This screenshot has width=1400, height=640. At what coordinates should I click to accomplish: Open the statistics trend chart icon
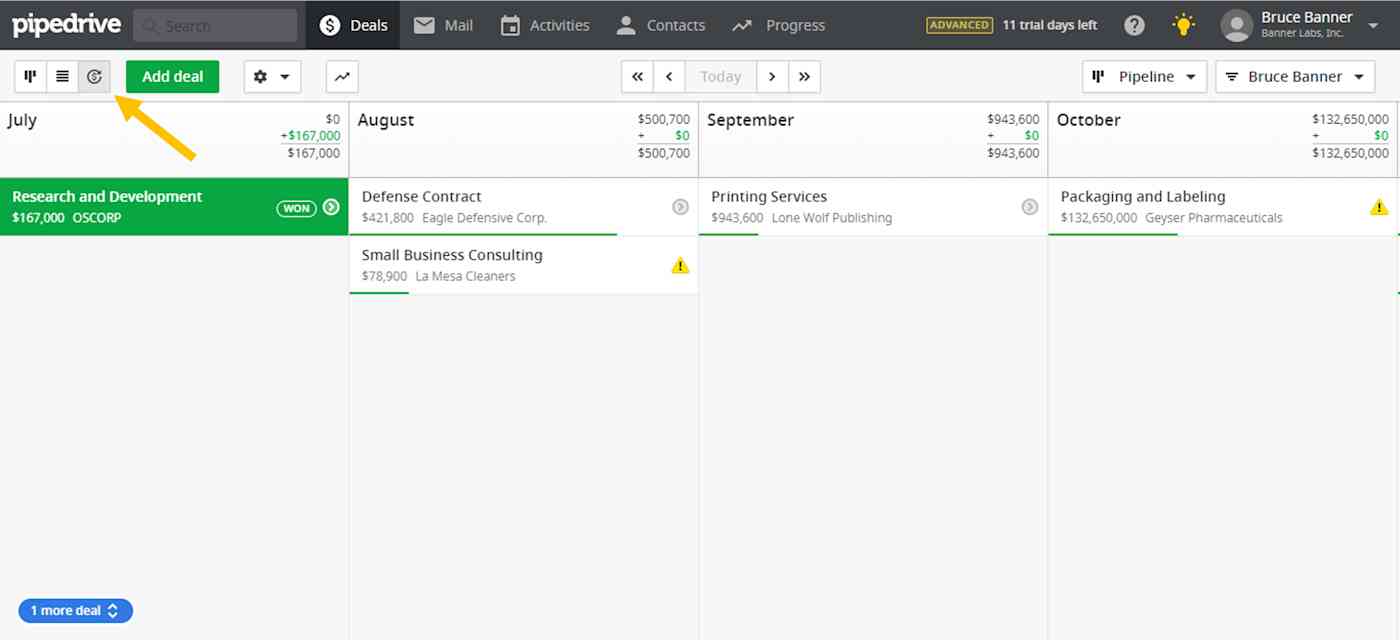pos(341,76)
